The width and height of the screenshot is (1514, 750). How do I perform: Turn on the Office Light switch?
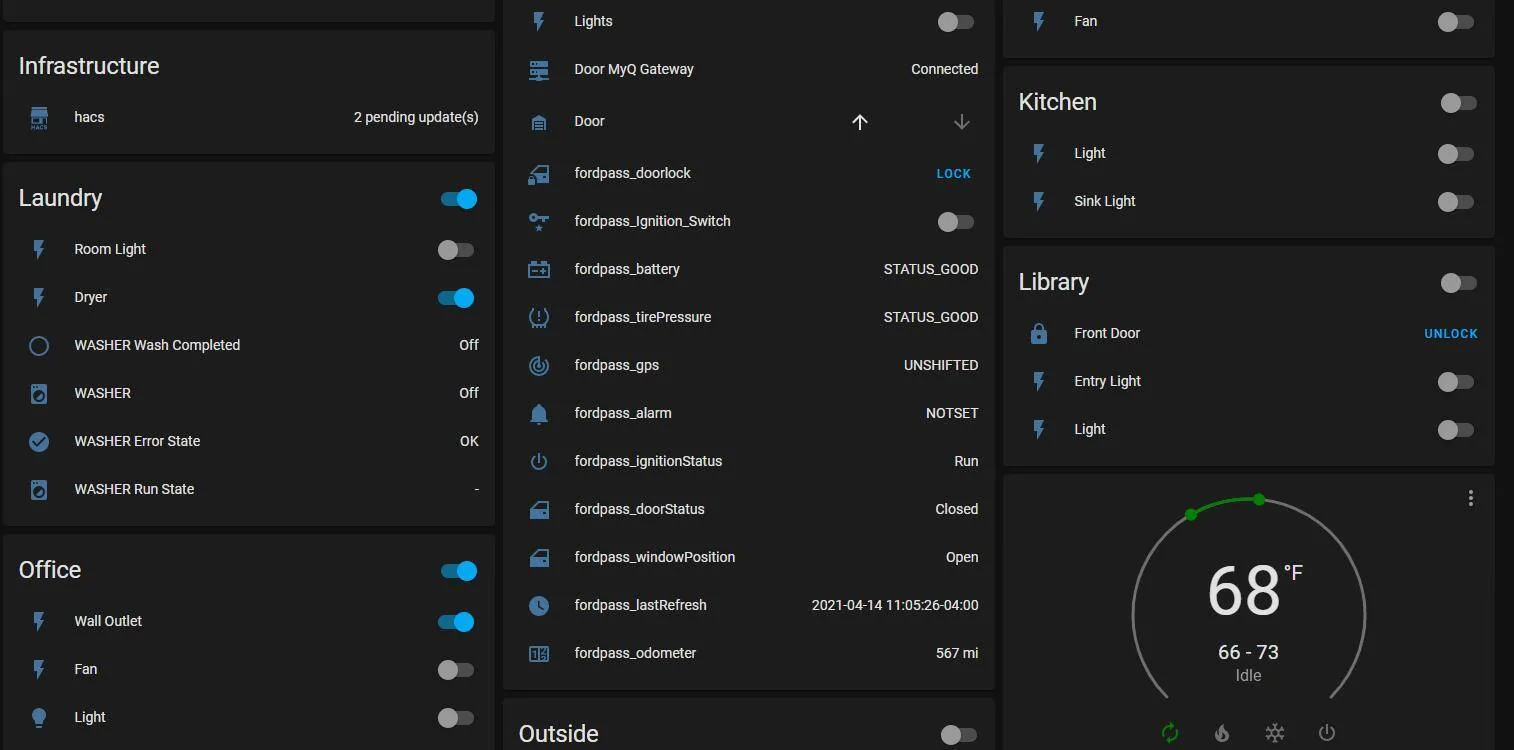[x=456, y=718]
